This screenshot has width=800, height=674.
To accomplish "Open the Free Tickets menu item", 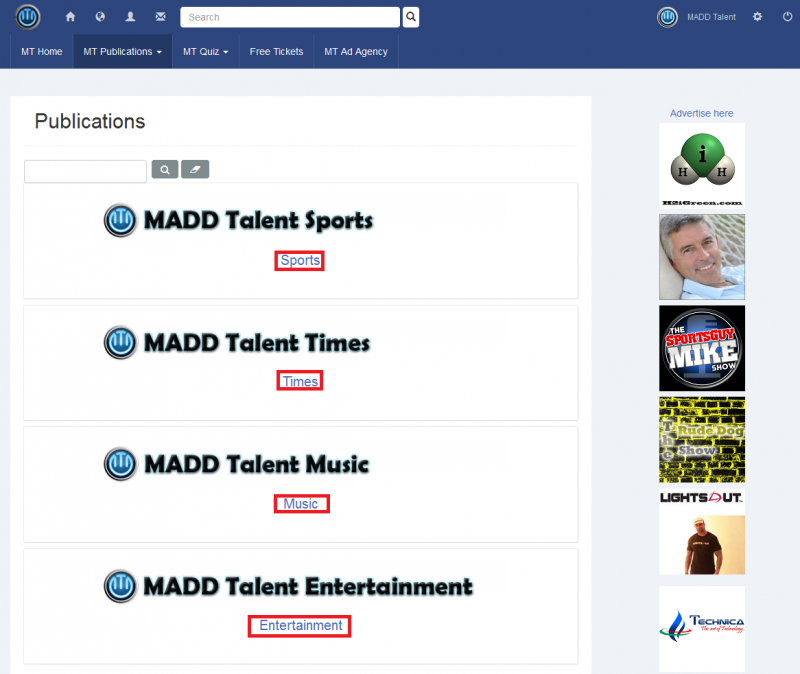I will 277,52.
